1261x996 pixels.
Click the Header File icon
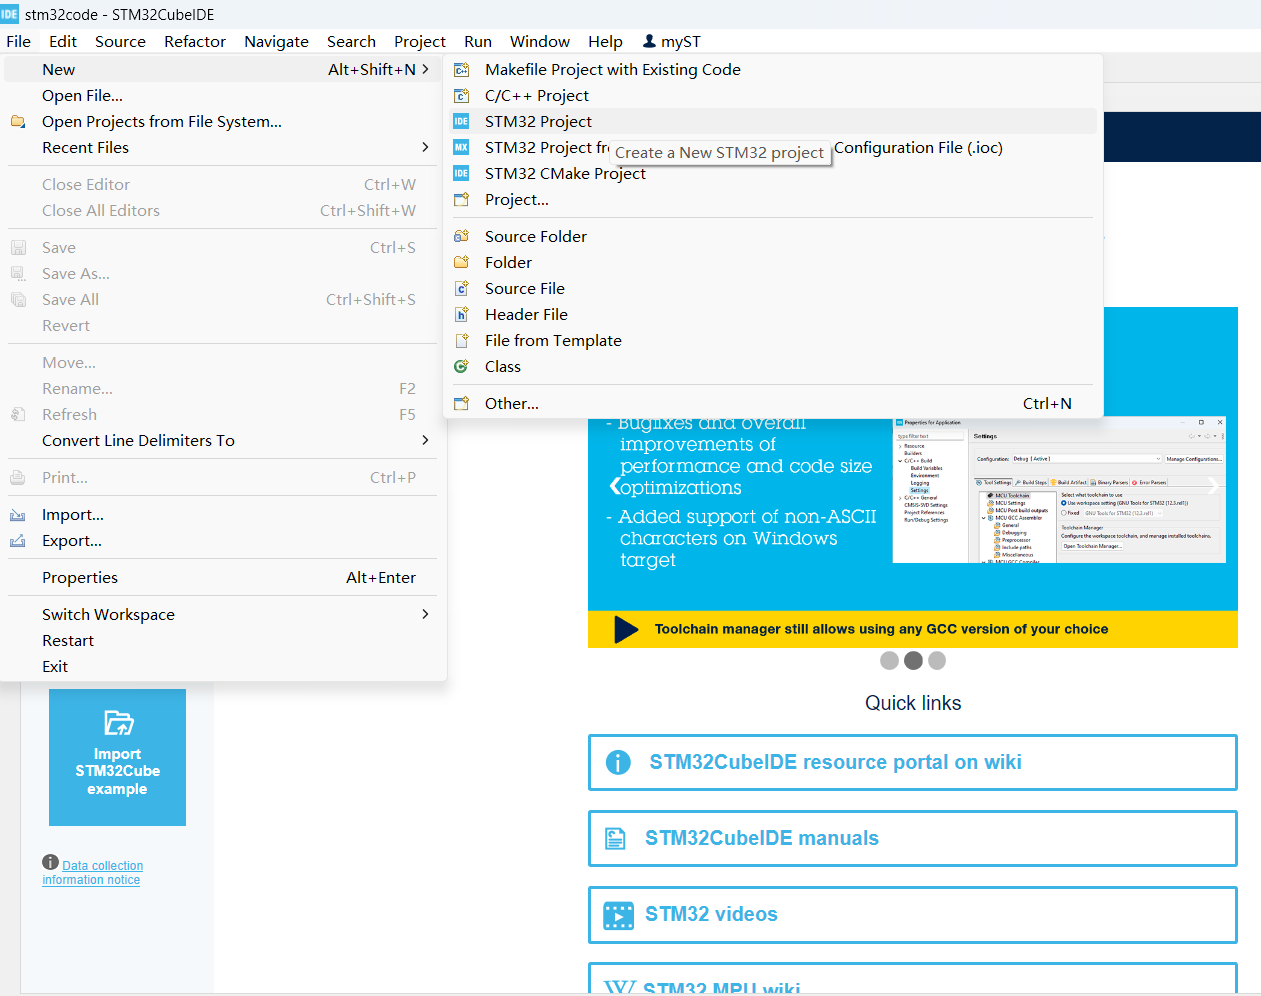coord(461,315)
